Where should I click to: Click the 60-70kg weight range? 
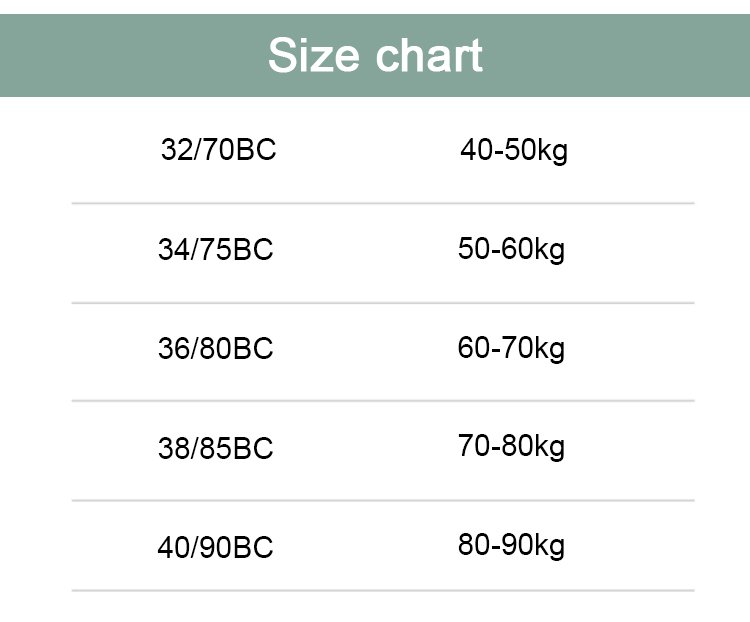tap(511, 348)
